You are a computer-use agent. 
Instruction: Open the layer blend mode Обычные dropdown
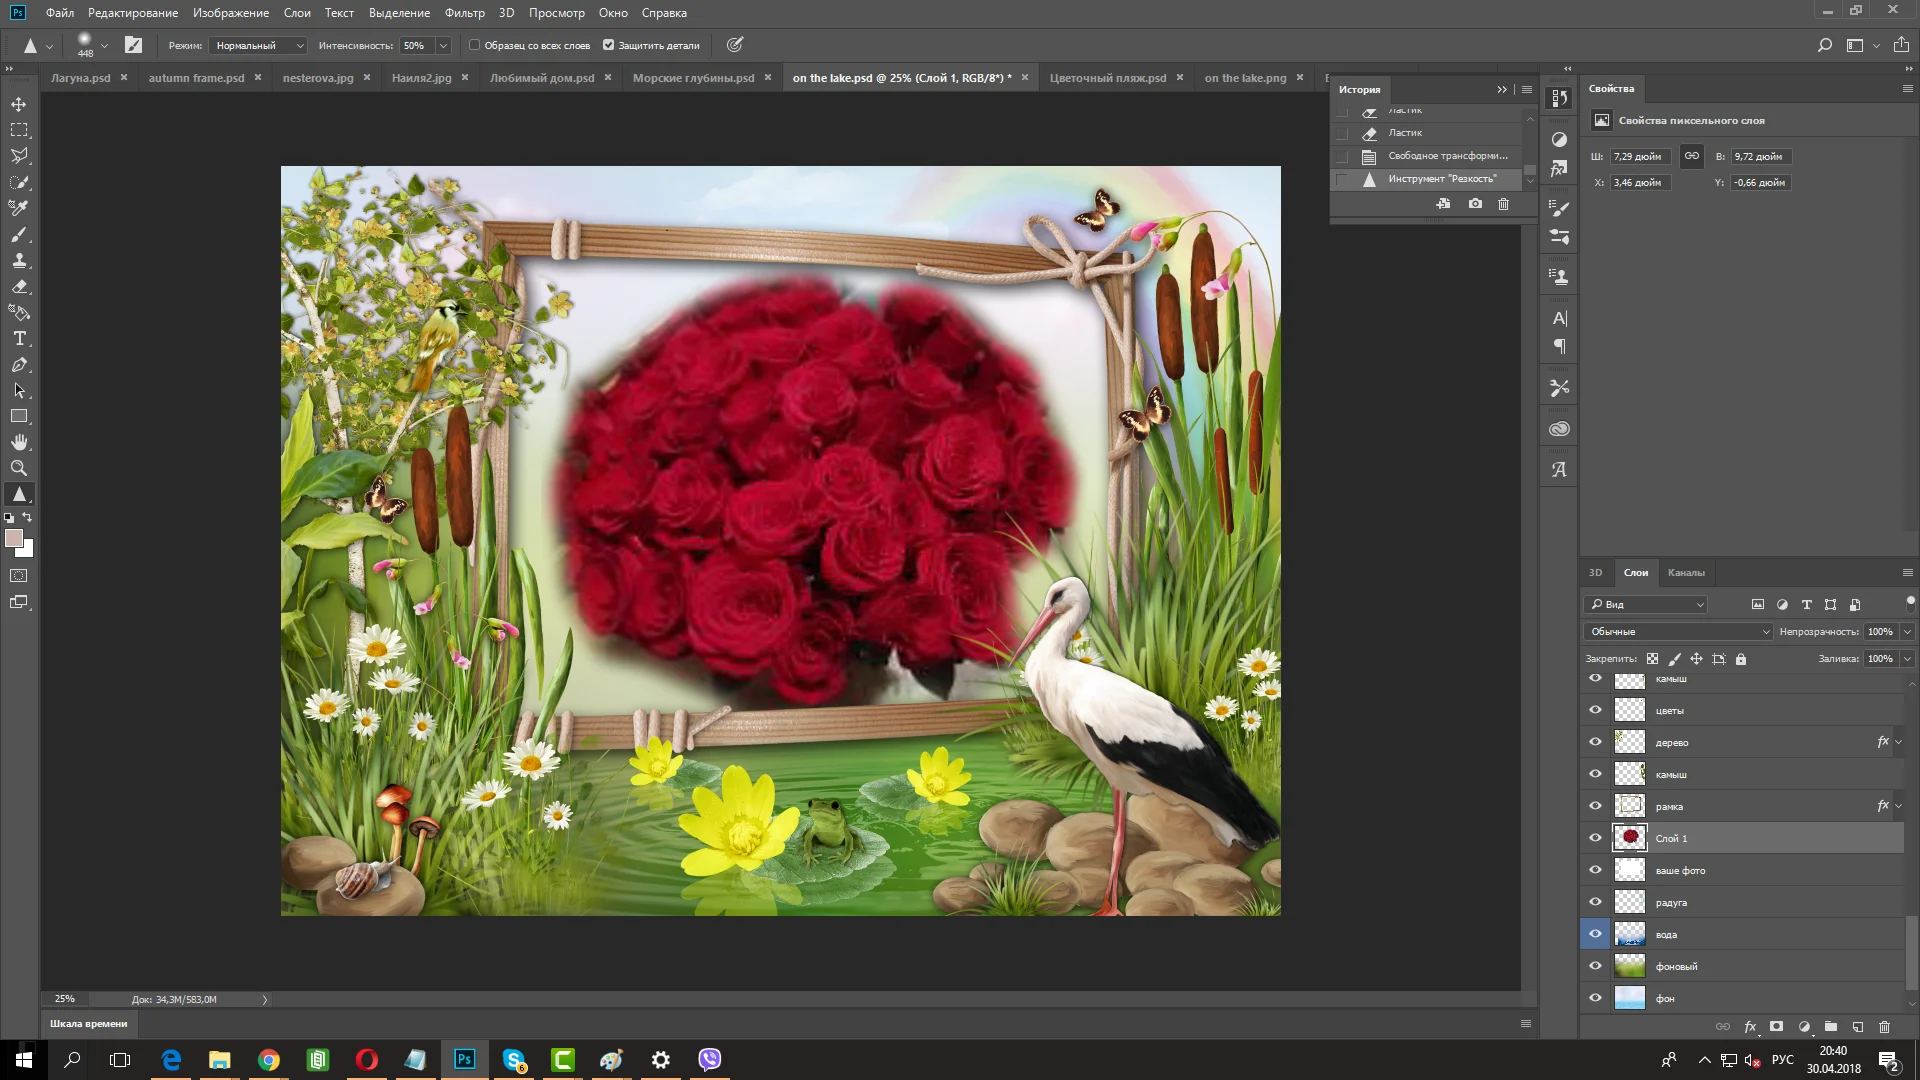(x=1679, y=631)
